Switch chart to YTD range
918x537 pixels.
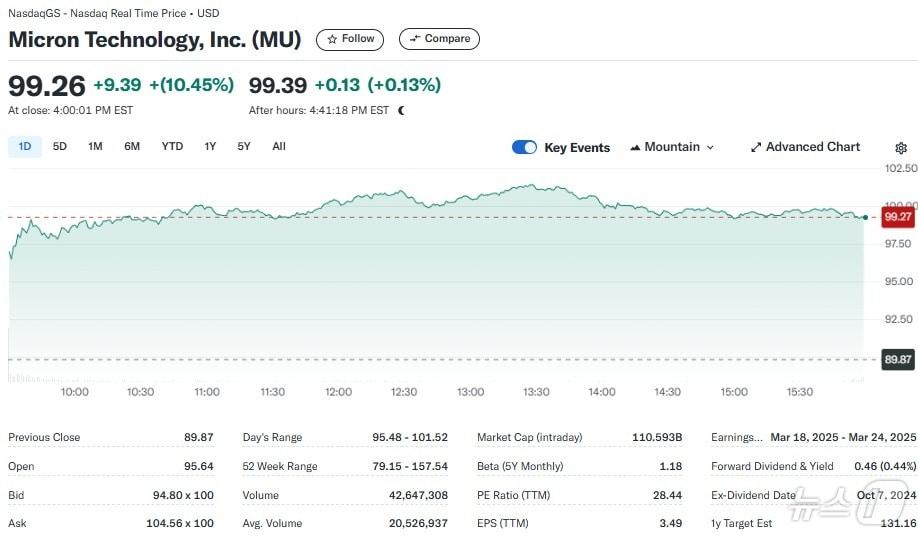pyautogui.click(x=172, y=146)
